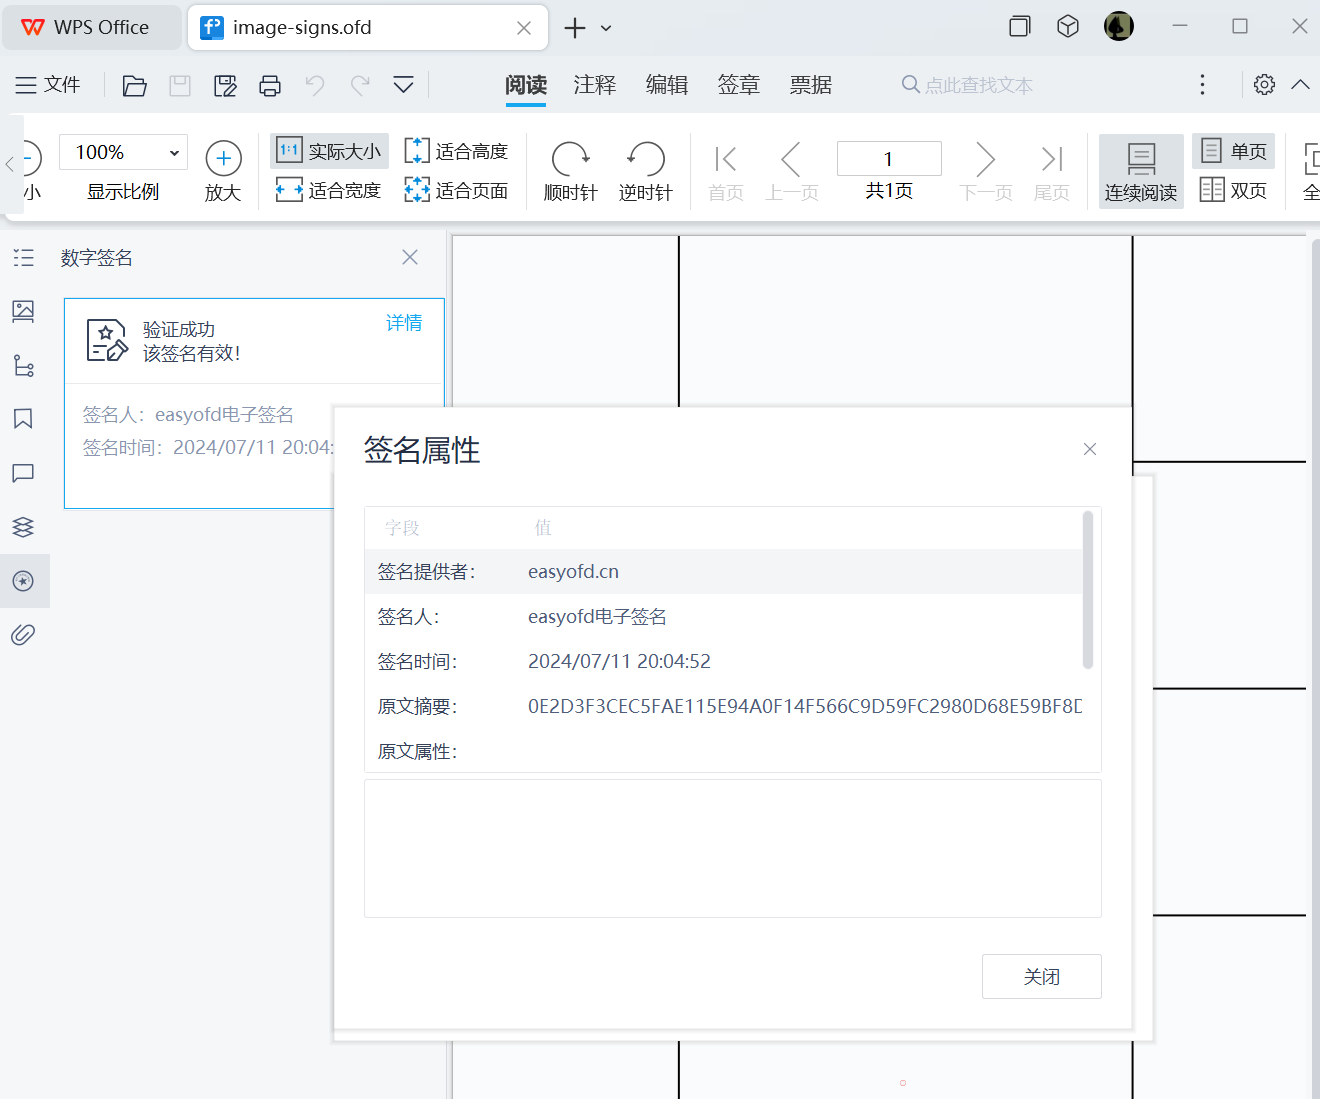Switch to the 编辑 tab

(x=667, y=85)
